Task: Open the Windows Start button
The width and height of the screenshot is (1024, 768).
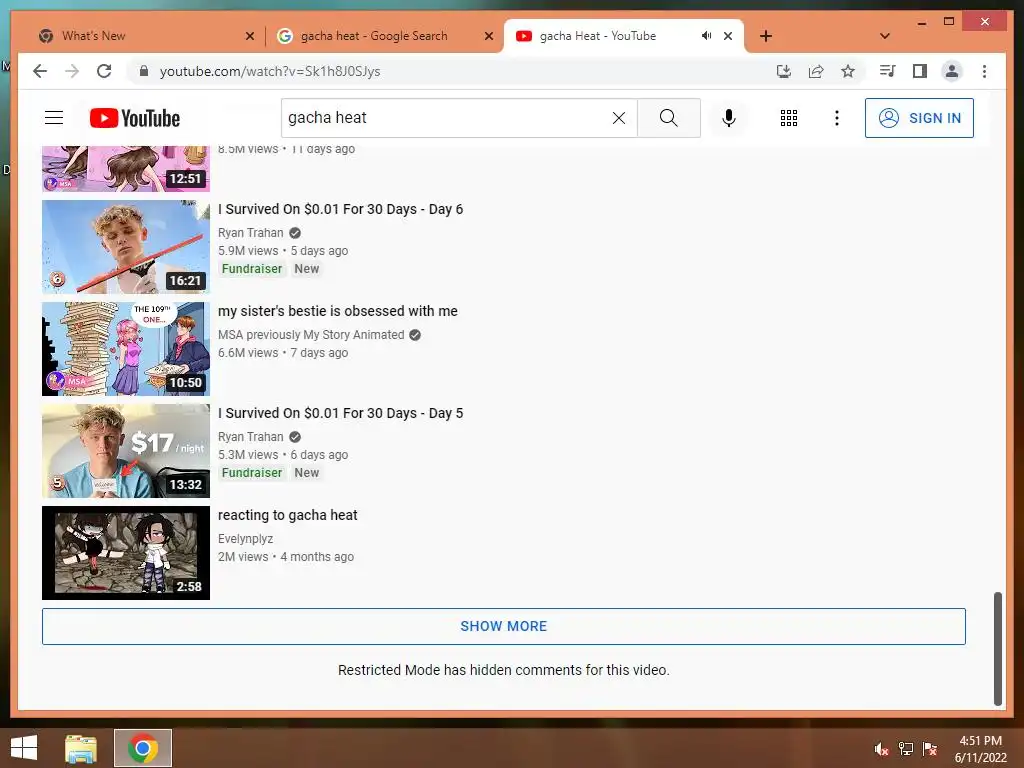Action: [24, 748]
